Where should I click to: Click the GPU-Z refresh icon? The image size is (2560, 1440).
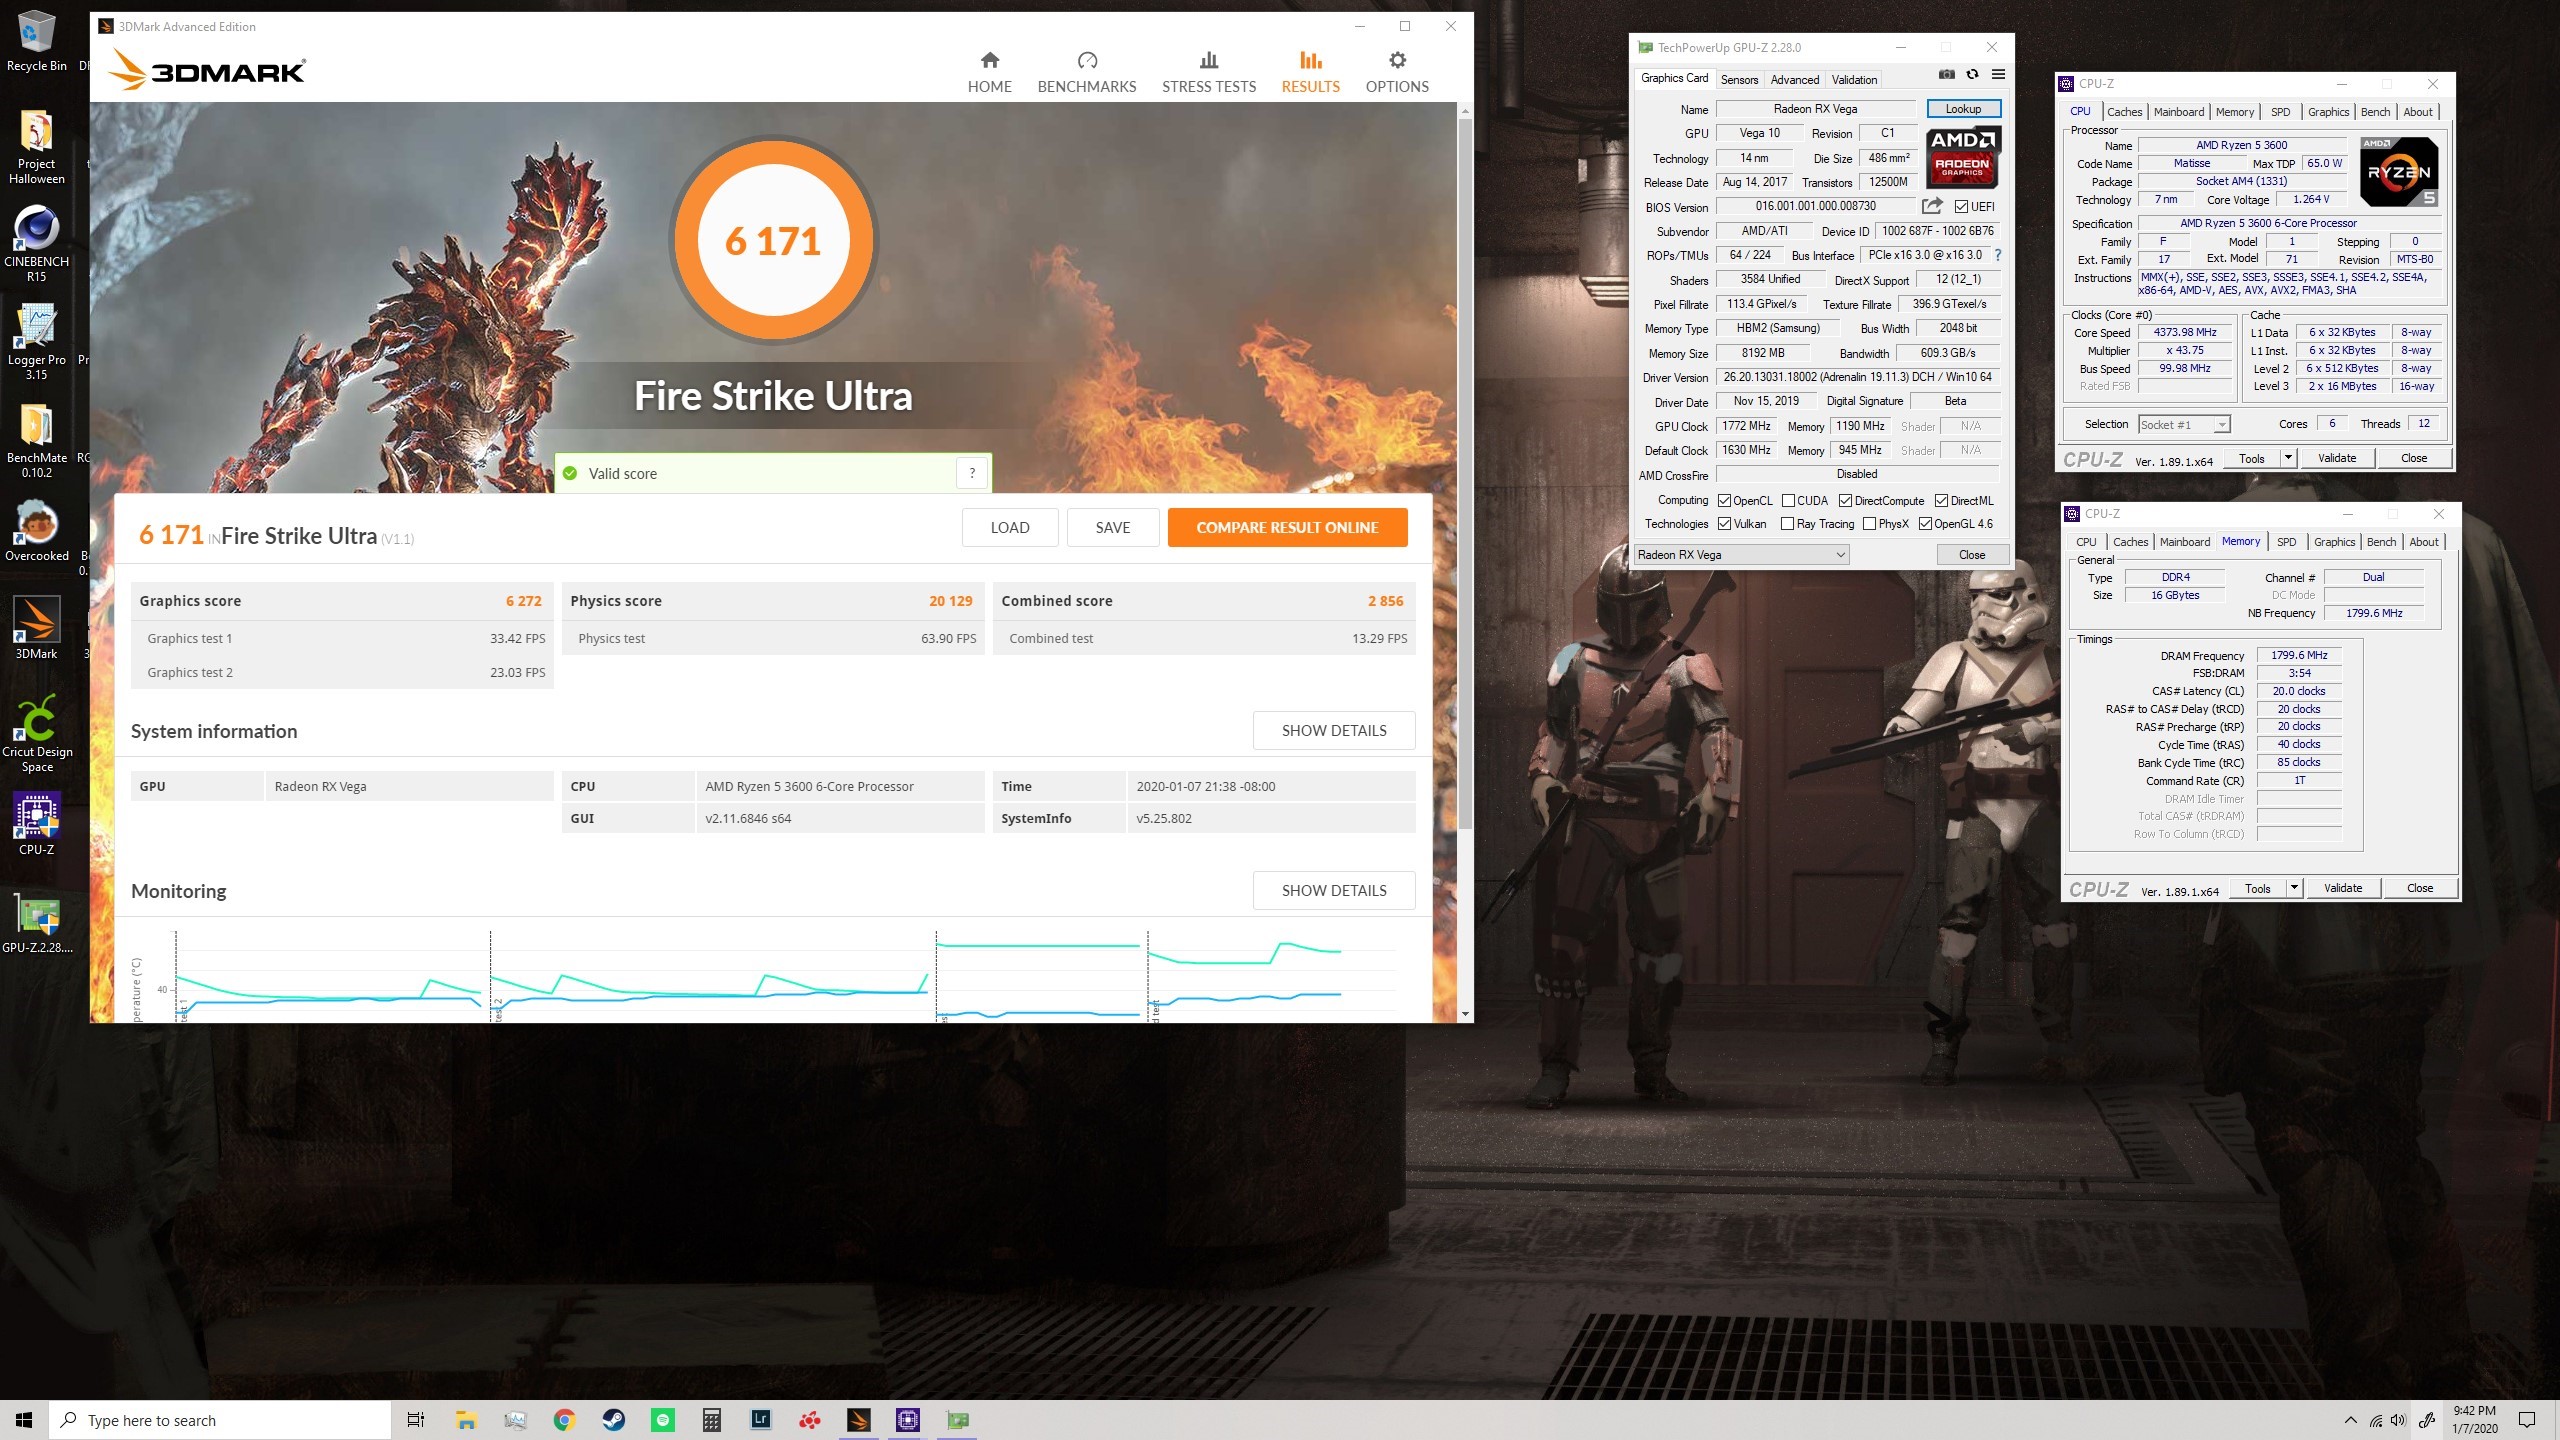click(x=1972, y=75)
